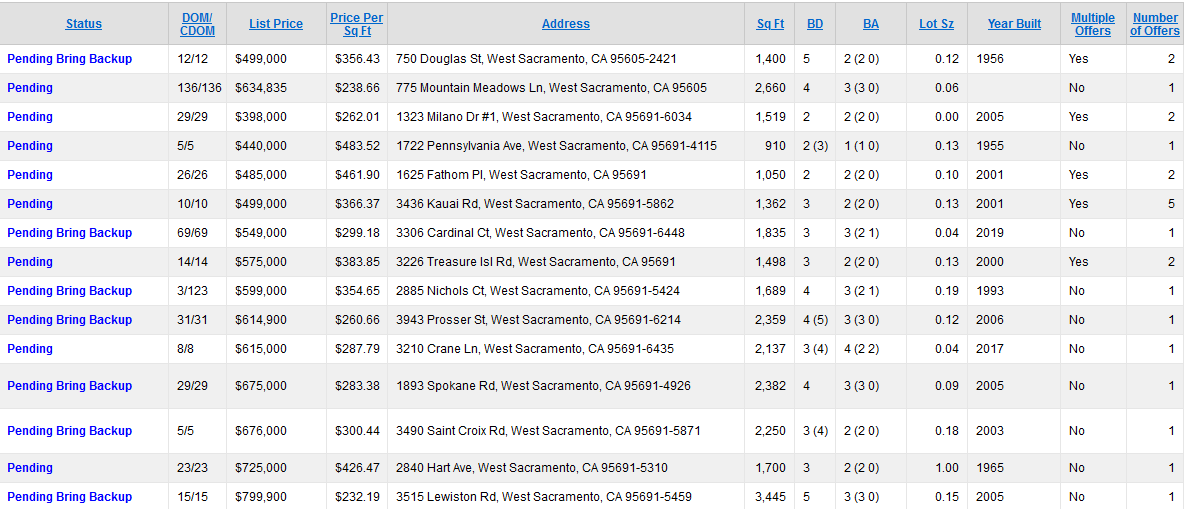Screen dimensions: 1184x509
Task: Click the DOM/CDOM column header
Action: 198,24
